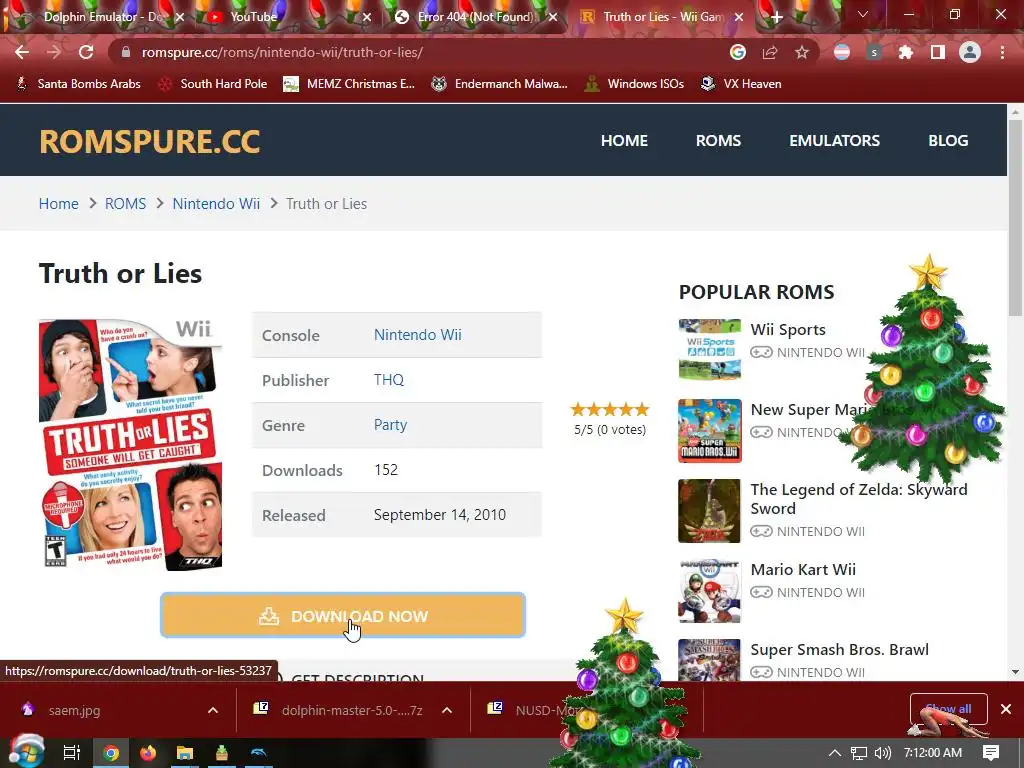Image resolution: width=1024 pixels, height=768 pixels.
Task: Close the Error 404 tab
Action: click(x=553, y=17)
